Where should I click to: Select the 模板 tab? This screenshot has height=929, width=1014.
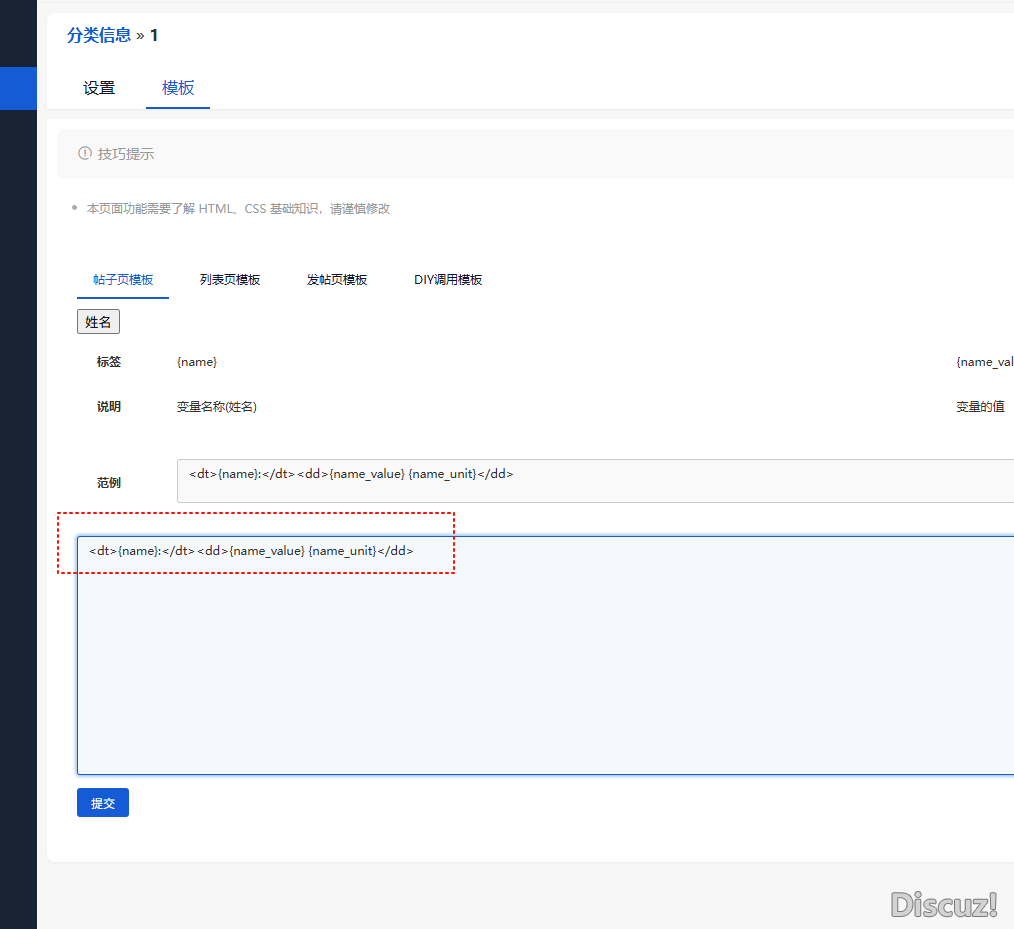point(178,88)
